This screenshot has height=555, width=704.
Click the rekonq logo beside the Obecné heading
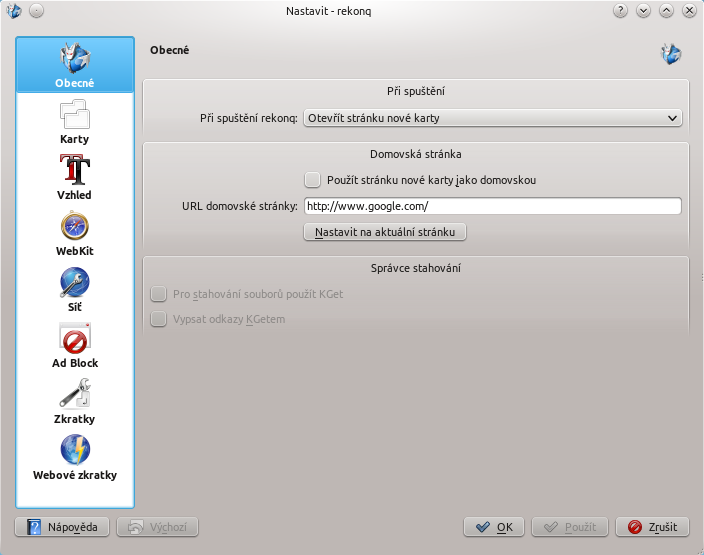pos(671,54)
